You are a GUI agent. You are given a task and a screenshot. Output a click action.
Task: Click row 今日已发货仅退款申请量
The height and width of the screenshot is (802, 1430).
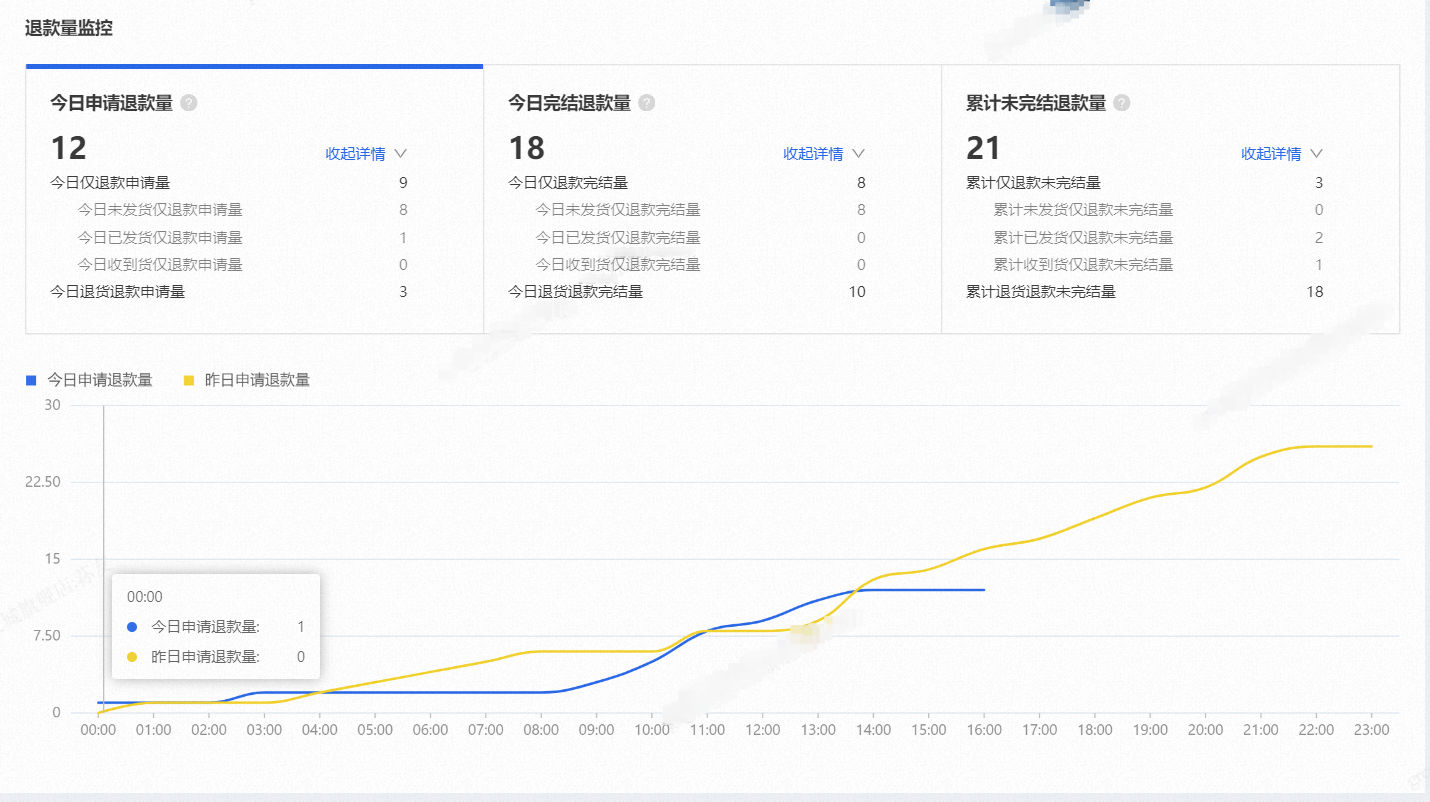(243, 238)
